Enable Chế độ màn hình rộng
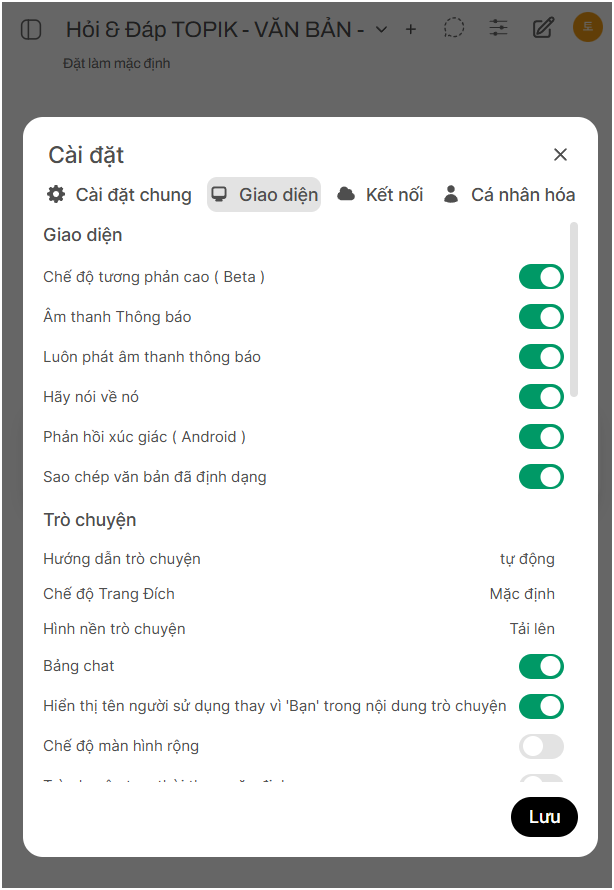This screenshot has width=614, height=890. (x=541, y=746)
